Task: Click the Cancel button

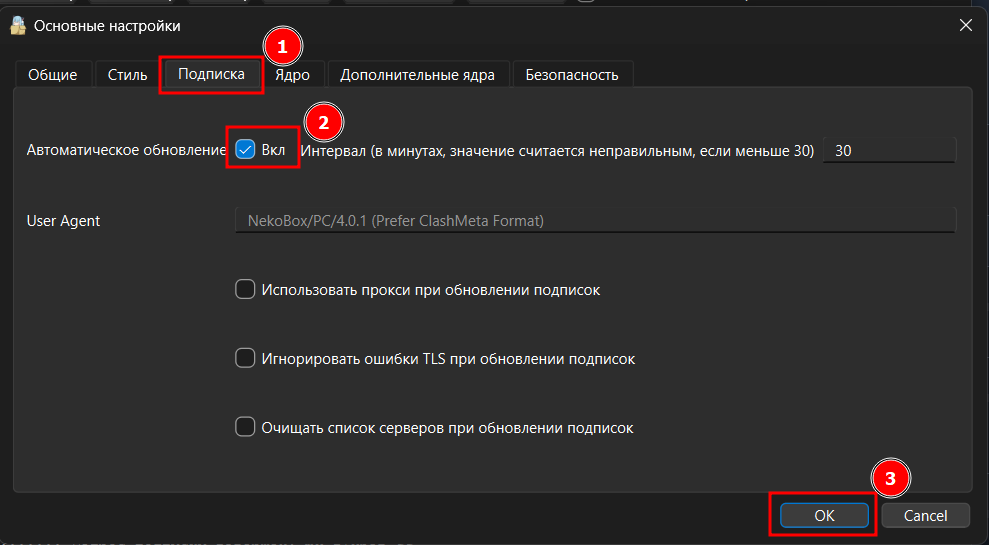Action: point(925,515)
